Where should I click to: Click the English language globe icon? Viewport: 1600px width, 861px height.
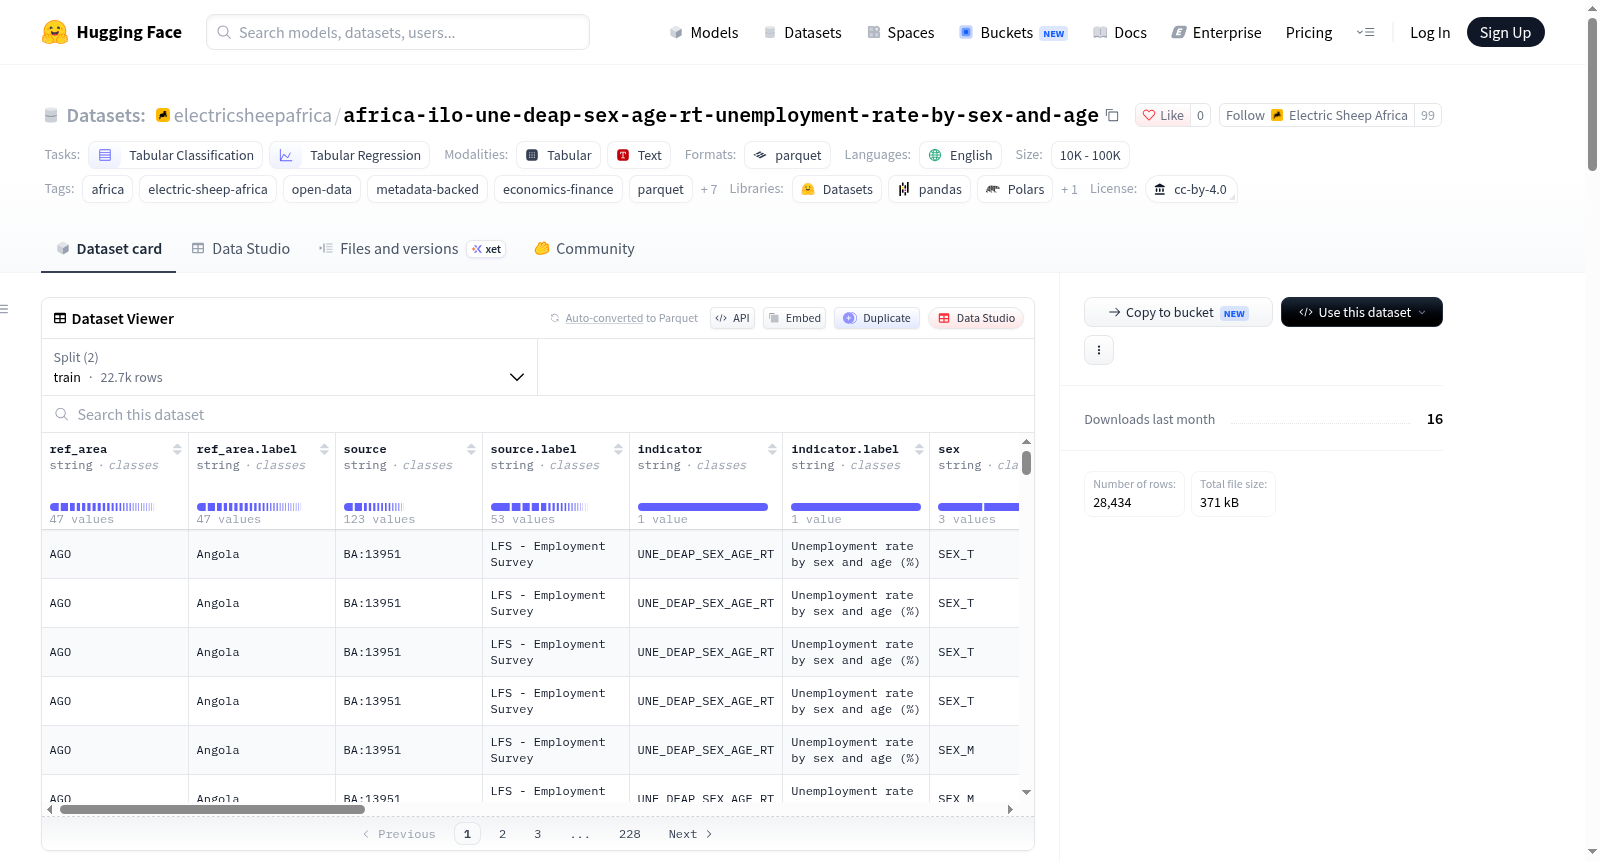click(x=935, y=155)
